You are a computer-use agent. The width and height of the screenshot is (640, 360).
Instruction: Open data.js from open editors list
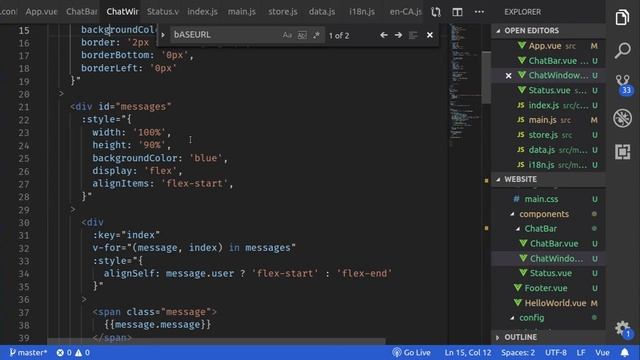click(548, 150)
